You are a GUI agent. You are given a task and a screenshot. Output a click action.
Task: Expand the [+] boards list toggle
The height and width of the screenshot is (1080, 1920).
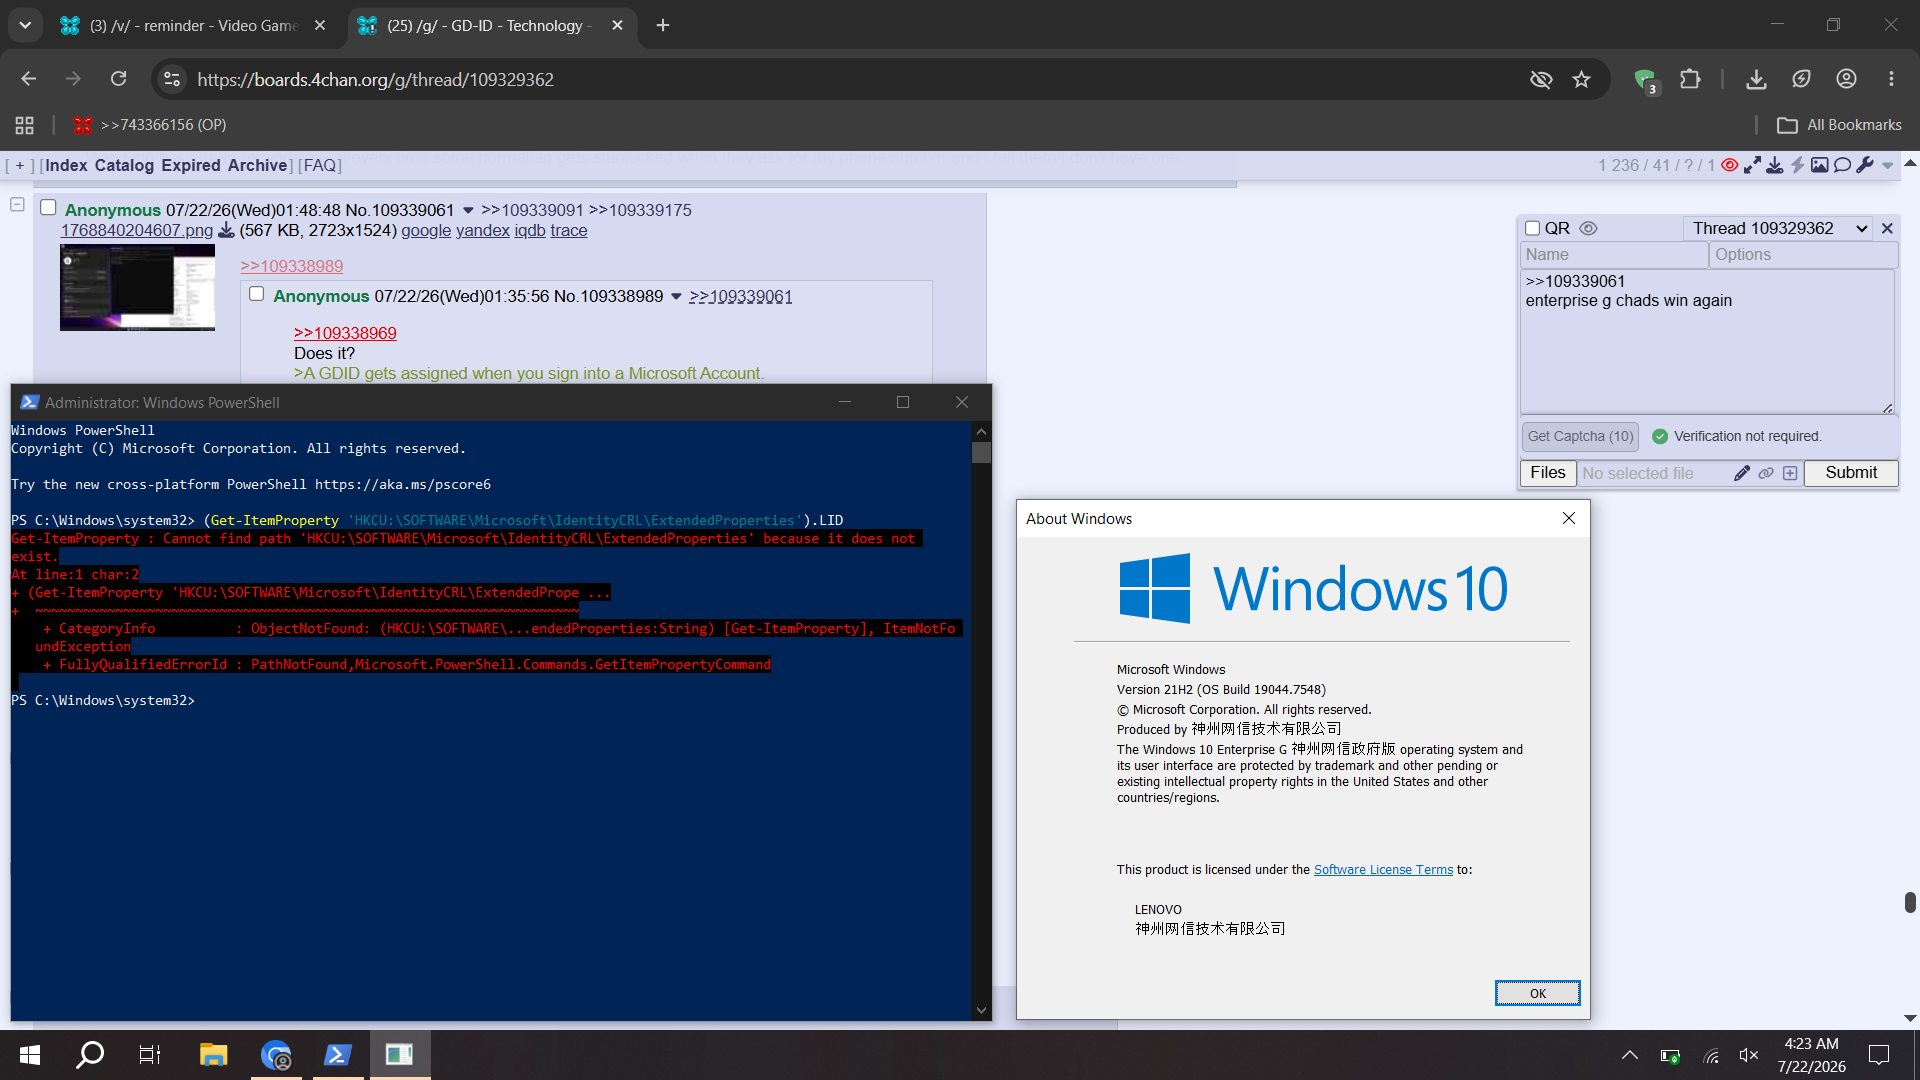(20, 166)
